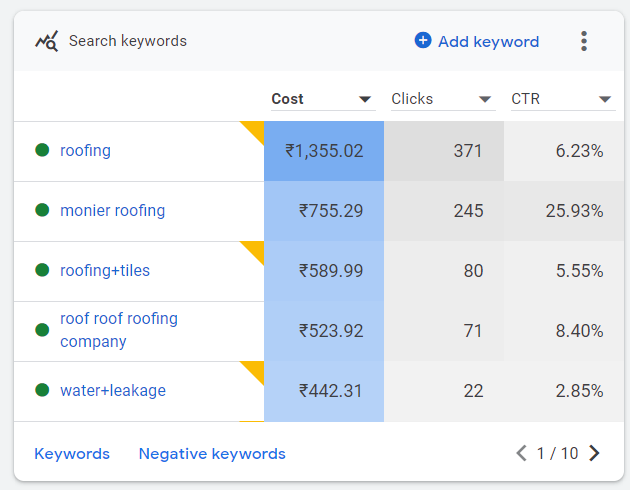
Task: Go to next page arrow
Action: point(594,453)
